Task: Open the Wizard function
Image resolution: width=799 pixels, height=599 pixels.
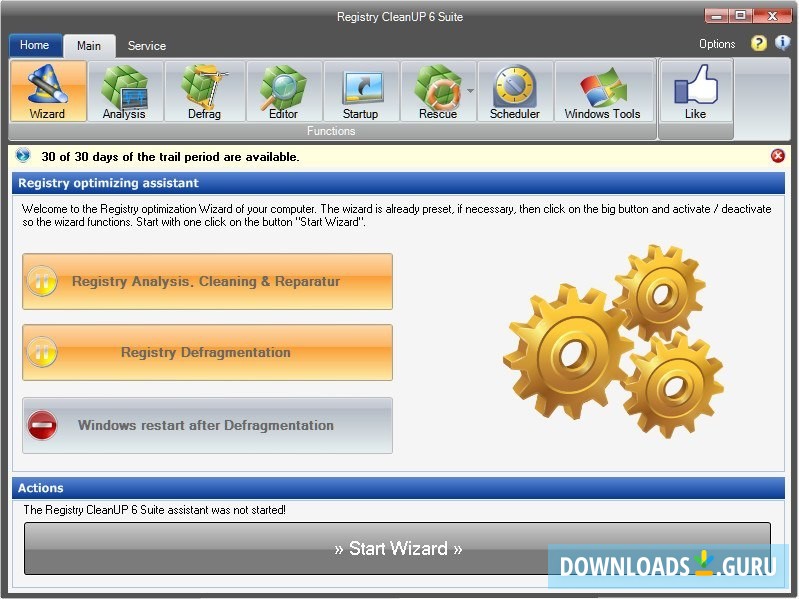Action: (x=48, y=91)
